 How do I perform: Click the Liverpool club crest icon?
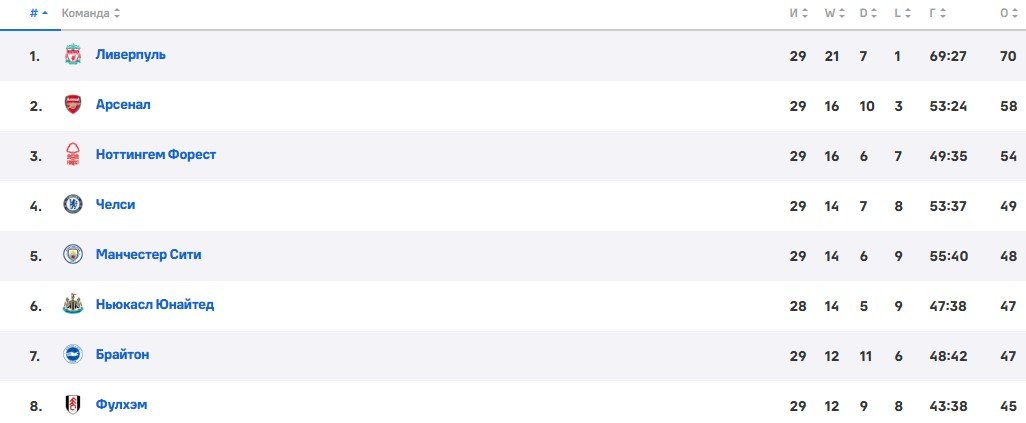(72, 55)
